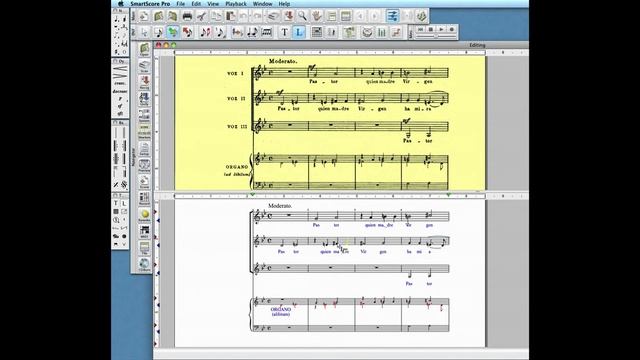This screenshot has height=360, width=640.
Task: Toggle the highlighted green note tool
Action: pyautogui.click(x=173, y=32)
